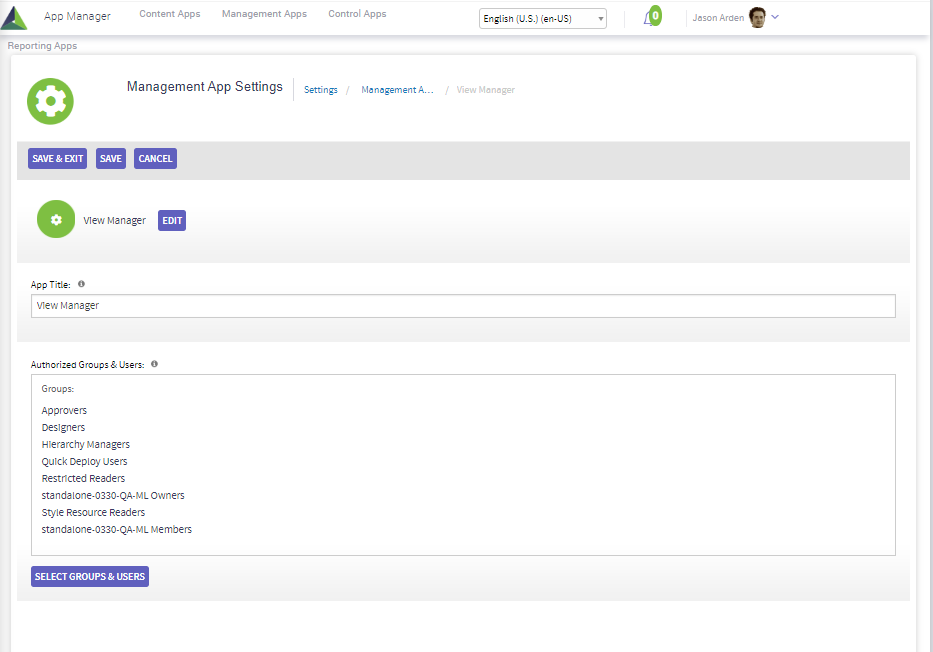
Task: Click the large green gear settings icon
Action: tap(50, 101)
